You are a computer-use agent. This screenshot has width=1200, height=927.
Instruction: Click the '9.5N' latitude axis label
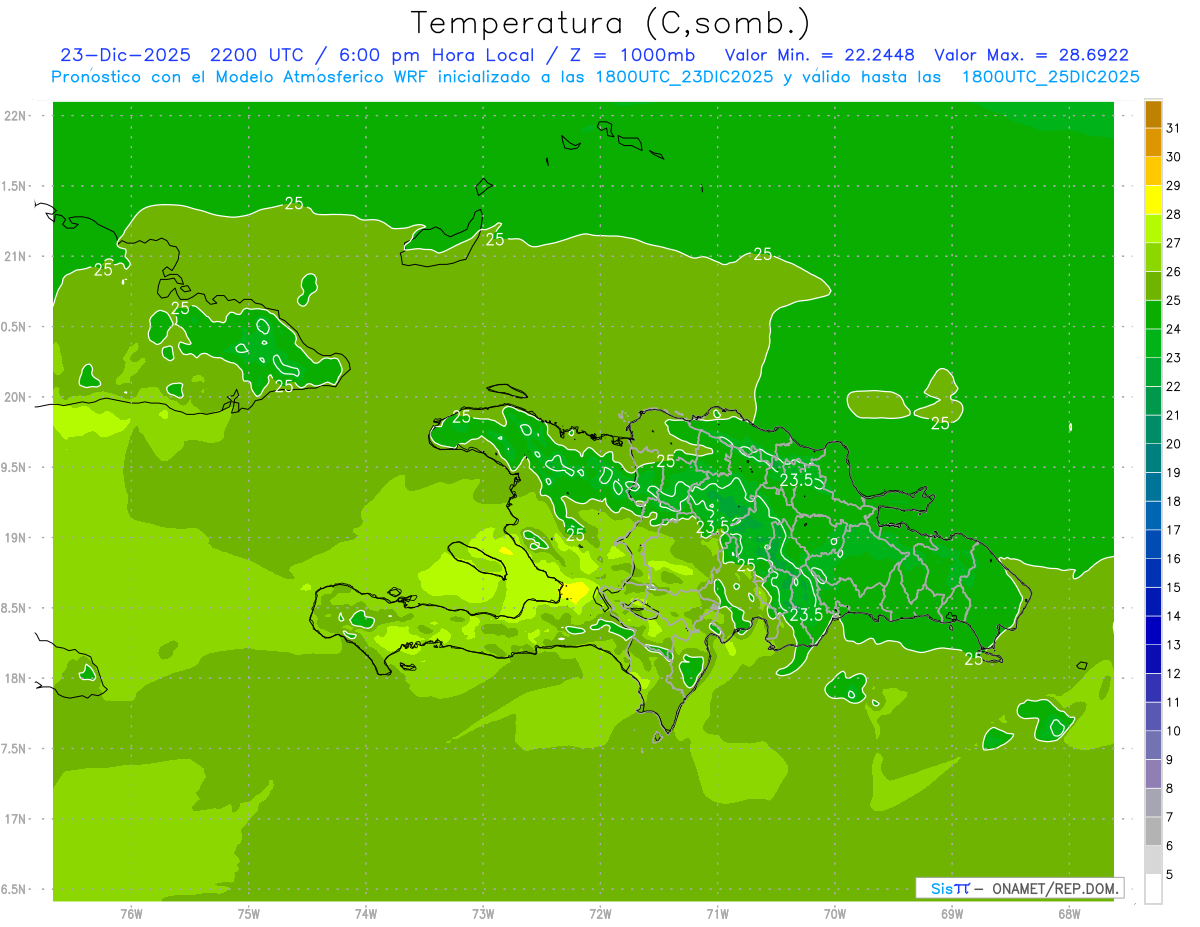[15, 467]
